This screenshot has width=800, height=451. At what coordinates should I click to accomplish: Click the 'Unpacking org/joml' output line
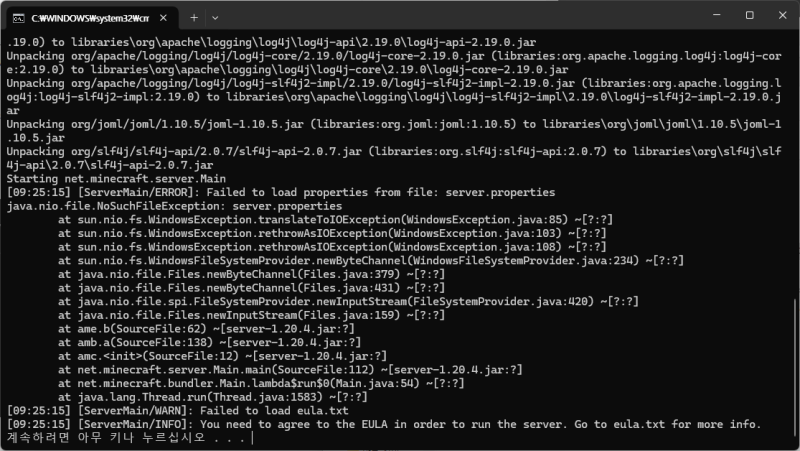click(x=394, y=131)
